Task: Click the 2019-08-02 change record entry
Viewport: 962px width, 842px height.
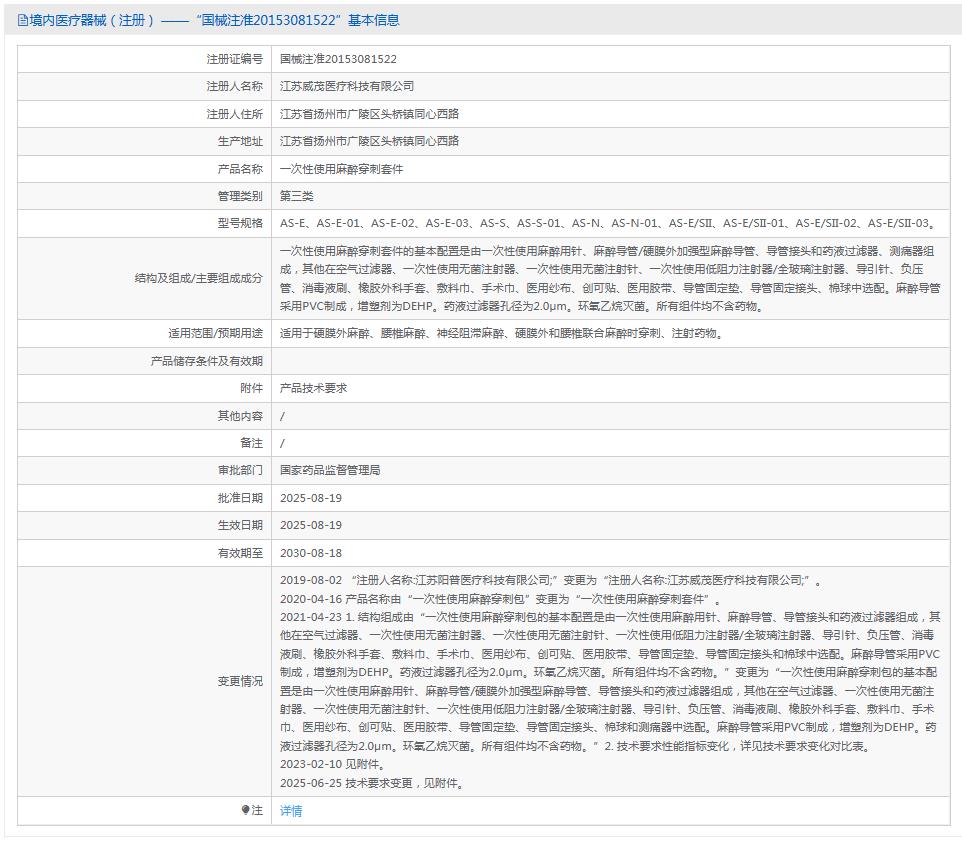Action: [x=550, y=580]
